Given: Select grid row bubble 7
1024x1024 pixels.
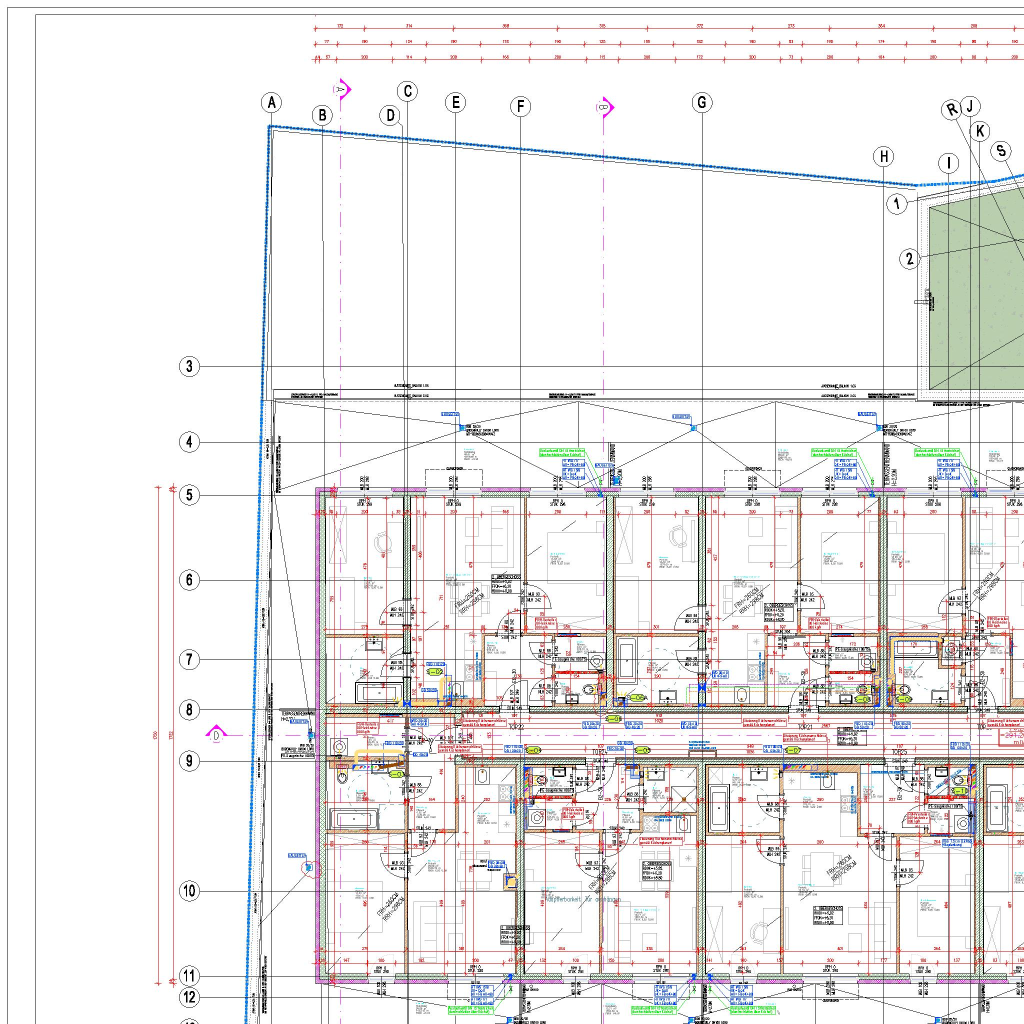Looking at the screenshot, I should pyautogui.click(x=189, y=660).
